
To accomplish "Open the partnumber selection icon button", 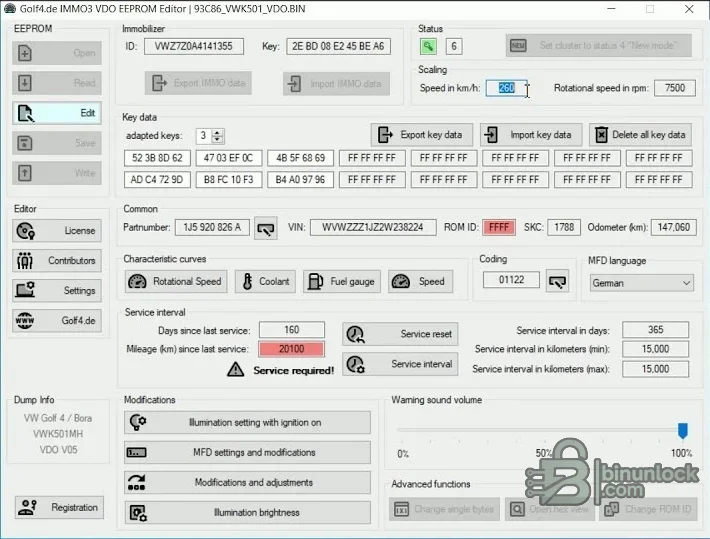I will [266, 228].
